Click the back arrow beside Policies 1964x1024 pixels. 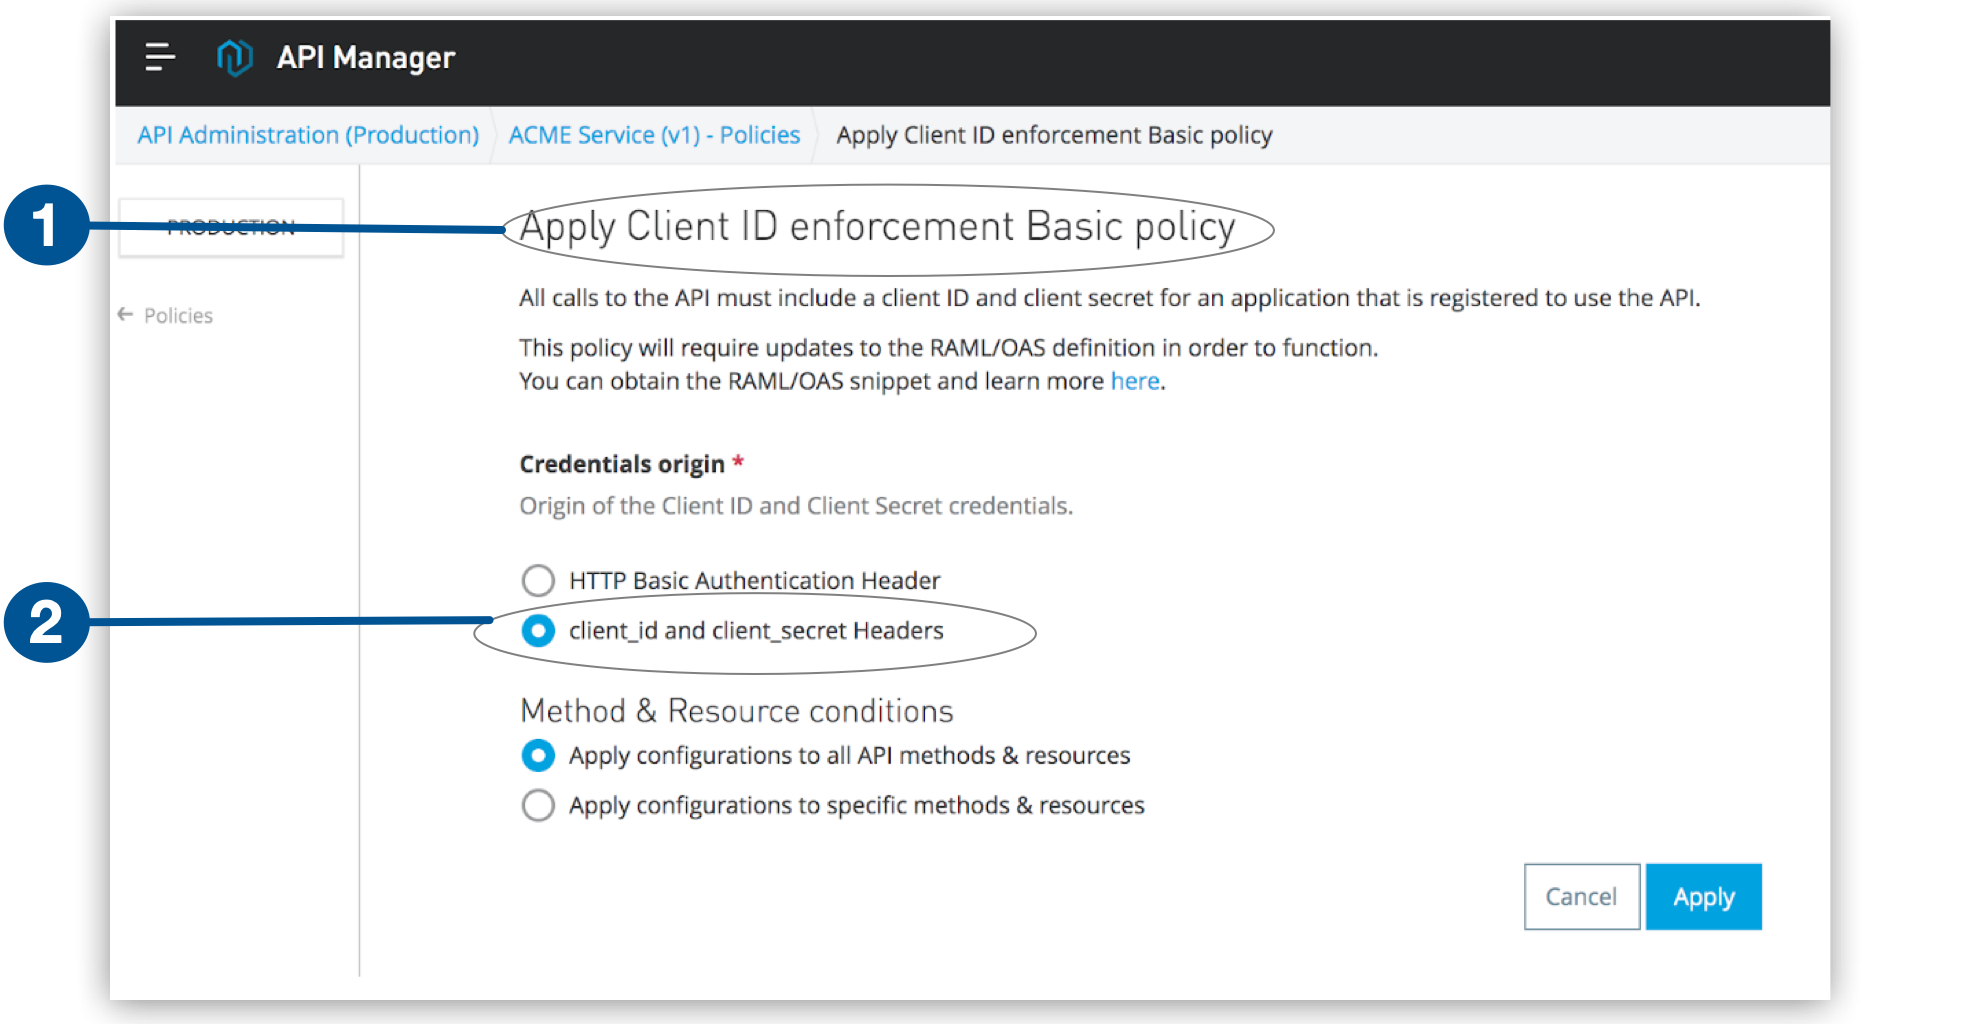click(124, 314)
